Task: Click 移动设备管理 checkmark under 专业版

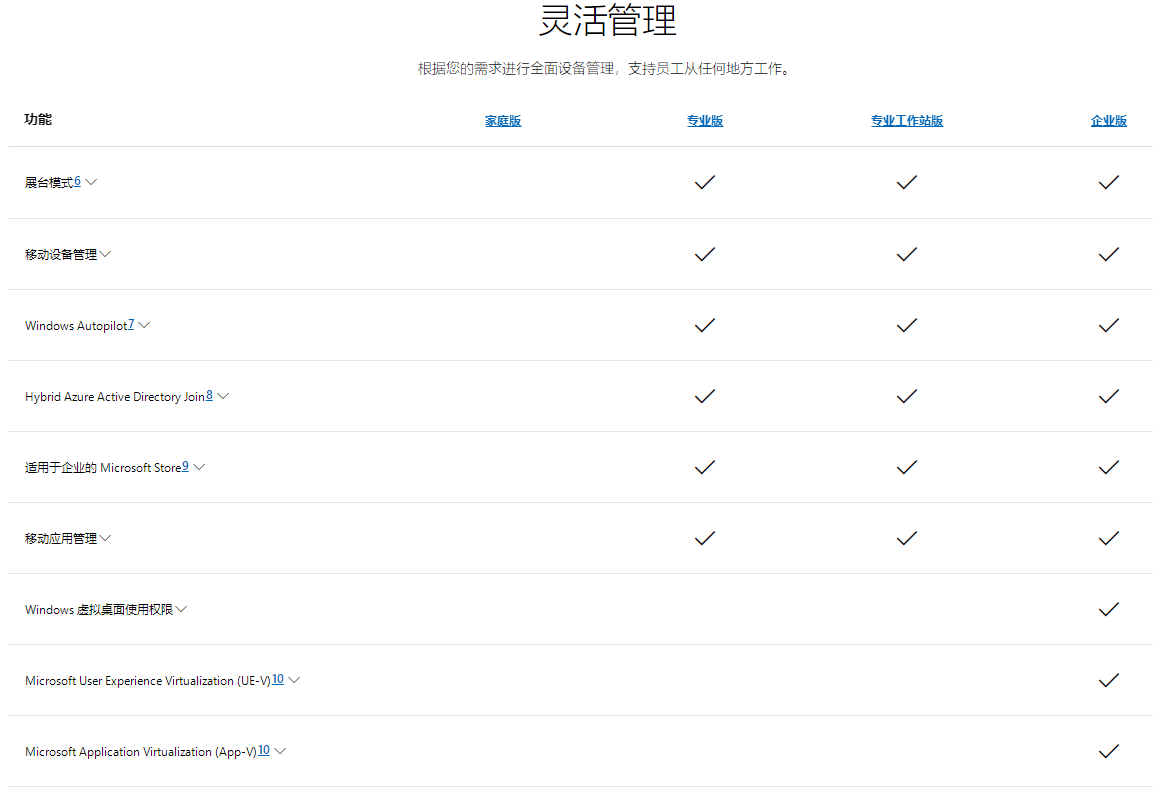Action: pyautogui.click(x=705, y=254)
